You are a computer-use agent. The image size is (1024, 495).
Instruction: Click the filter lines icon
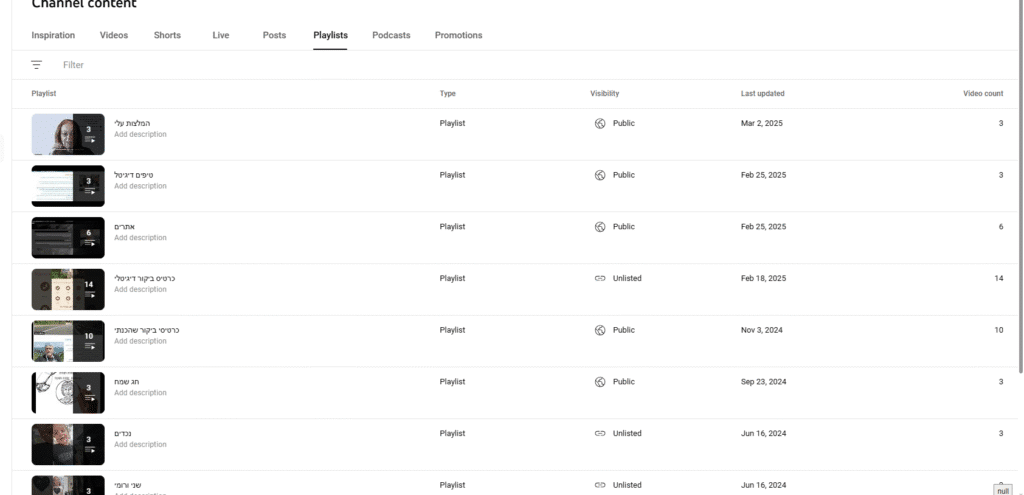[x=37, y=65]
